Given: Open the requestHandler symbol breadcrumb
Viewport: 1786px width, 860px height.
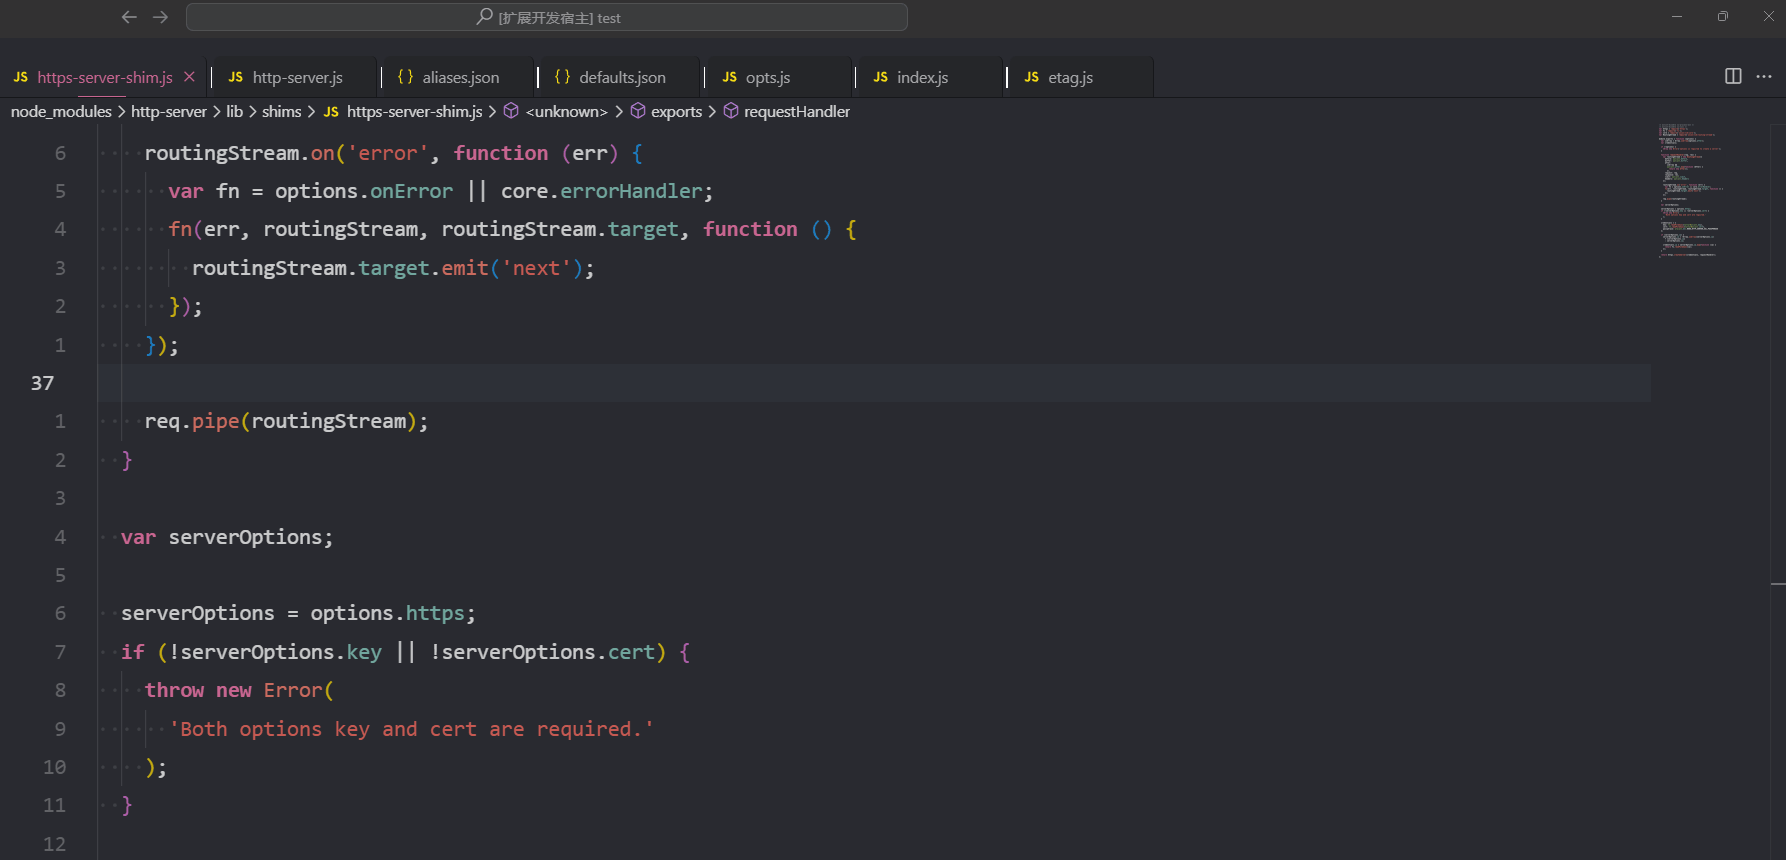Looking at the screenshot, I should (x=797, y=111).
